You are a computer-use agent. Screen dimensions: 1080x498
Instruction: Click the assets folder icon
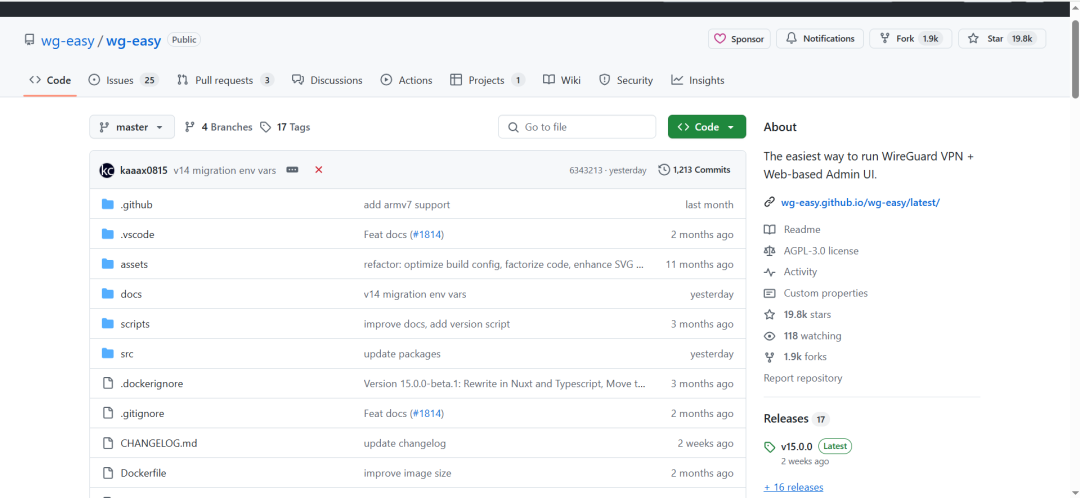click(x=107, y=264)
